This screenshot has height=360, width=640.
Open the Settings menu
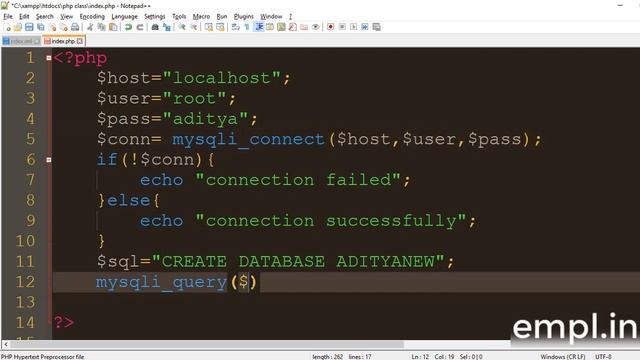155,16
